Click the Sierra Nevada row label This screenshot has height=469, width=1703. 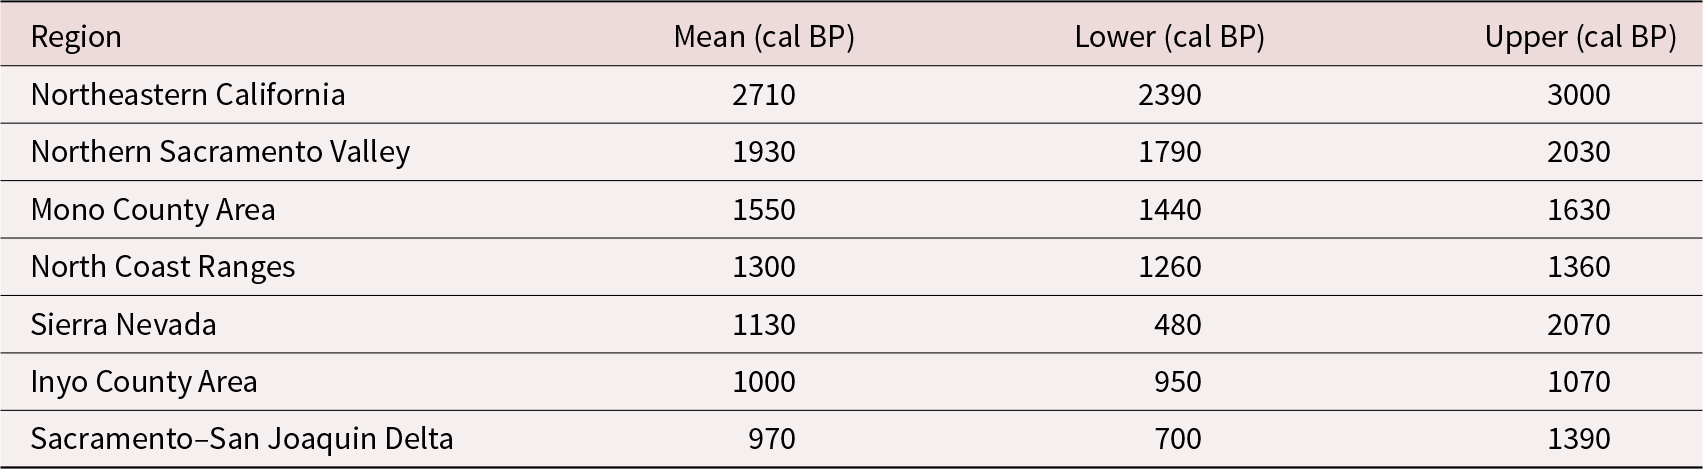click(x=124, y=325)
